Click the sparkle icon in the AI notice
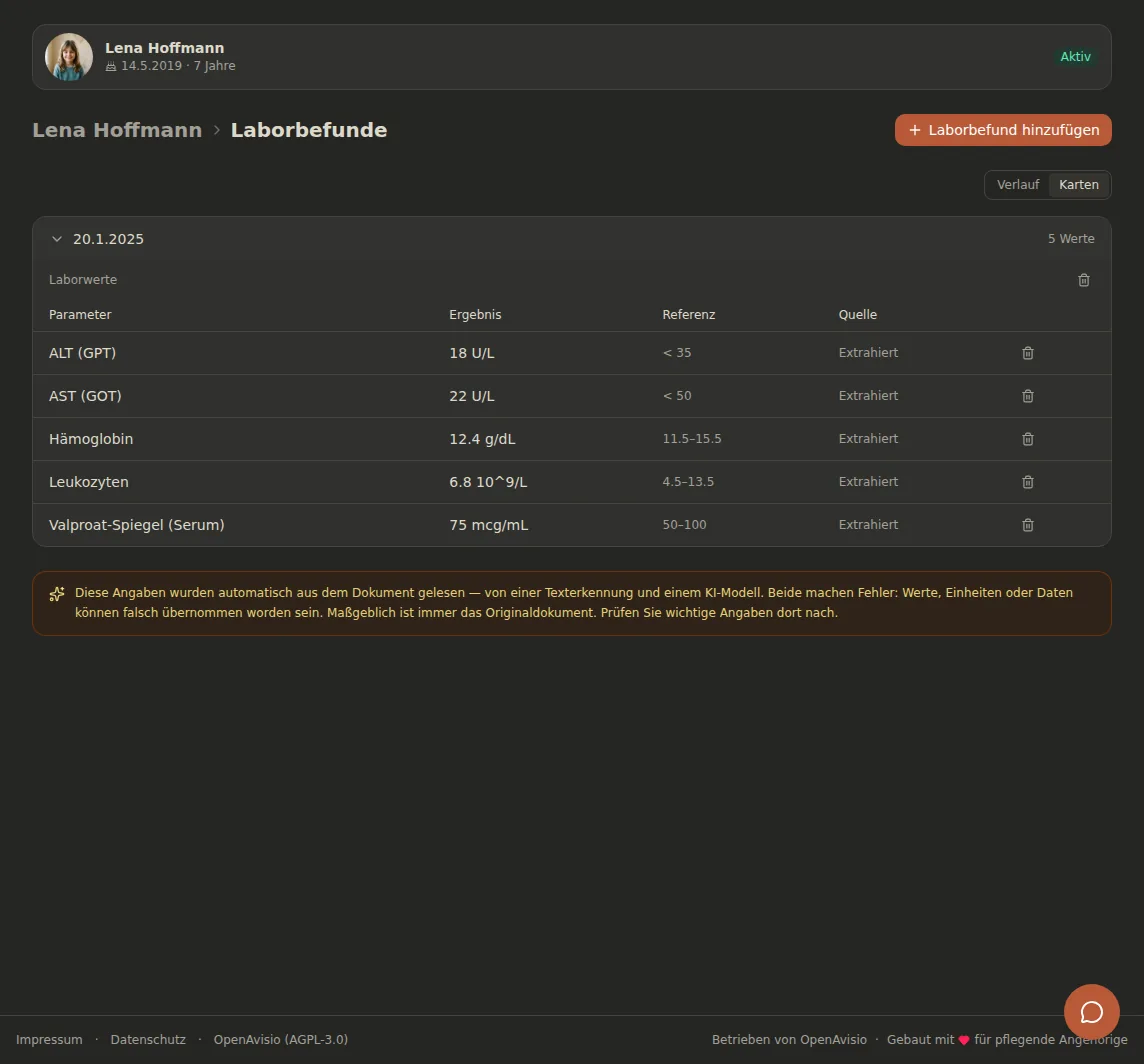 click(57, 594)
